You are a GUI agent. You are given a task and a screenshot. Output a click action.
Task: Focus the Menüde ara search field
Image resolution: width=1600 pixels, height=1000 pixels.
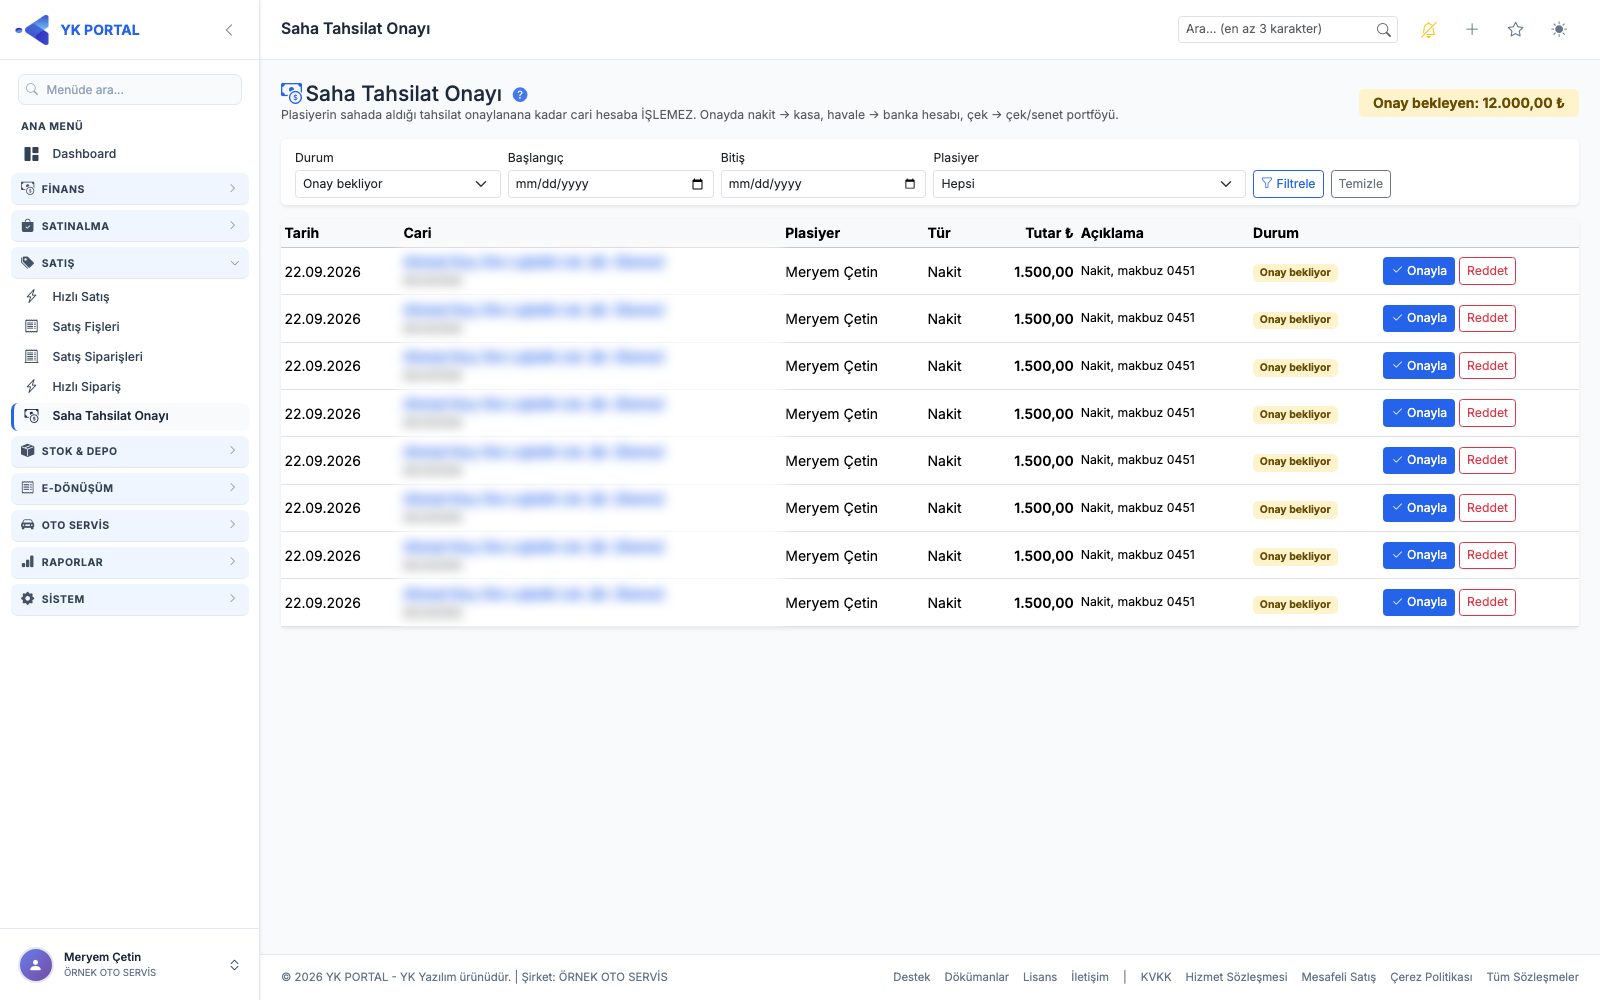(x=130, y=89)
